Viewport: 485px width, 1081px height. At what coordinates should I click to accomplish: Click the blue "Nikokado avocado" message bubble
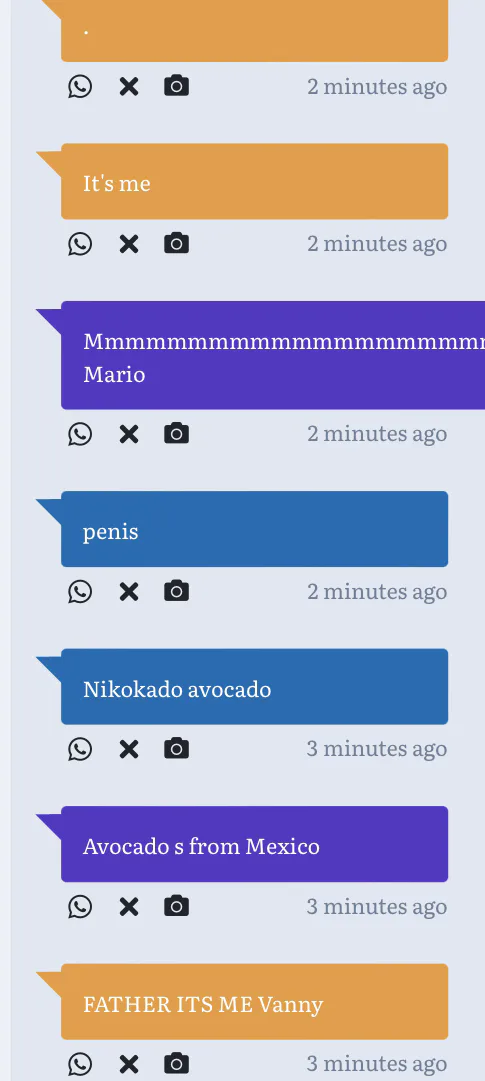pyautogui.click(x=255, y=687)
